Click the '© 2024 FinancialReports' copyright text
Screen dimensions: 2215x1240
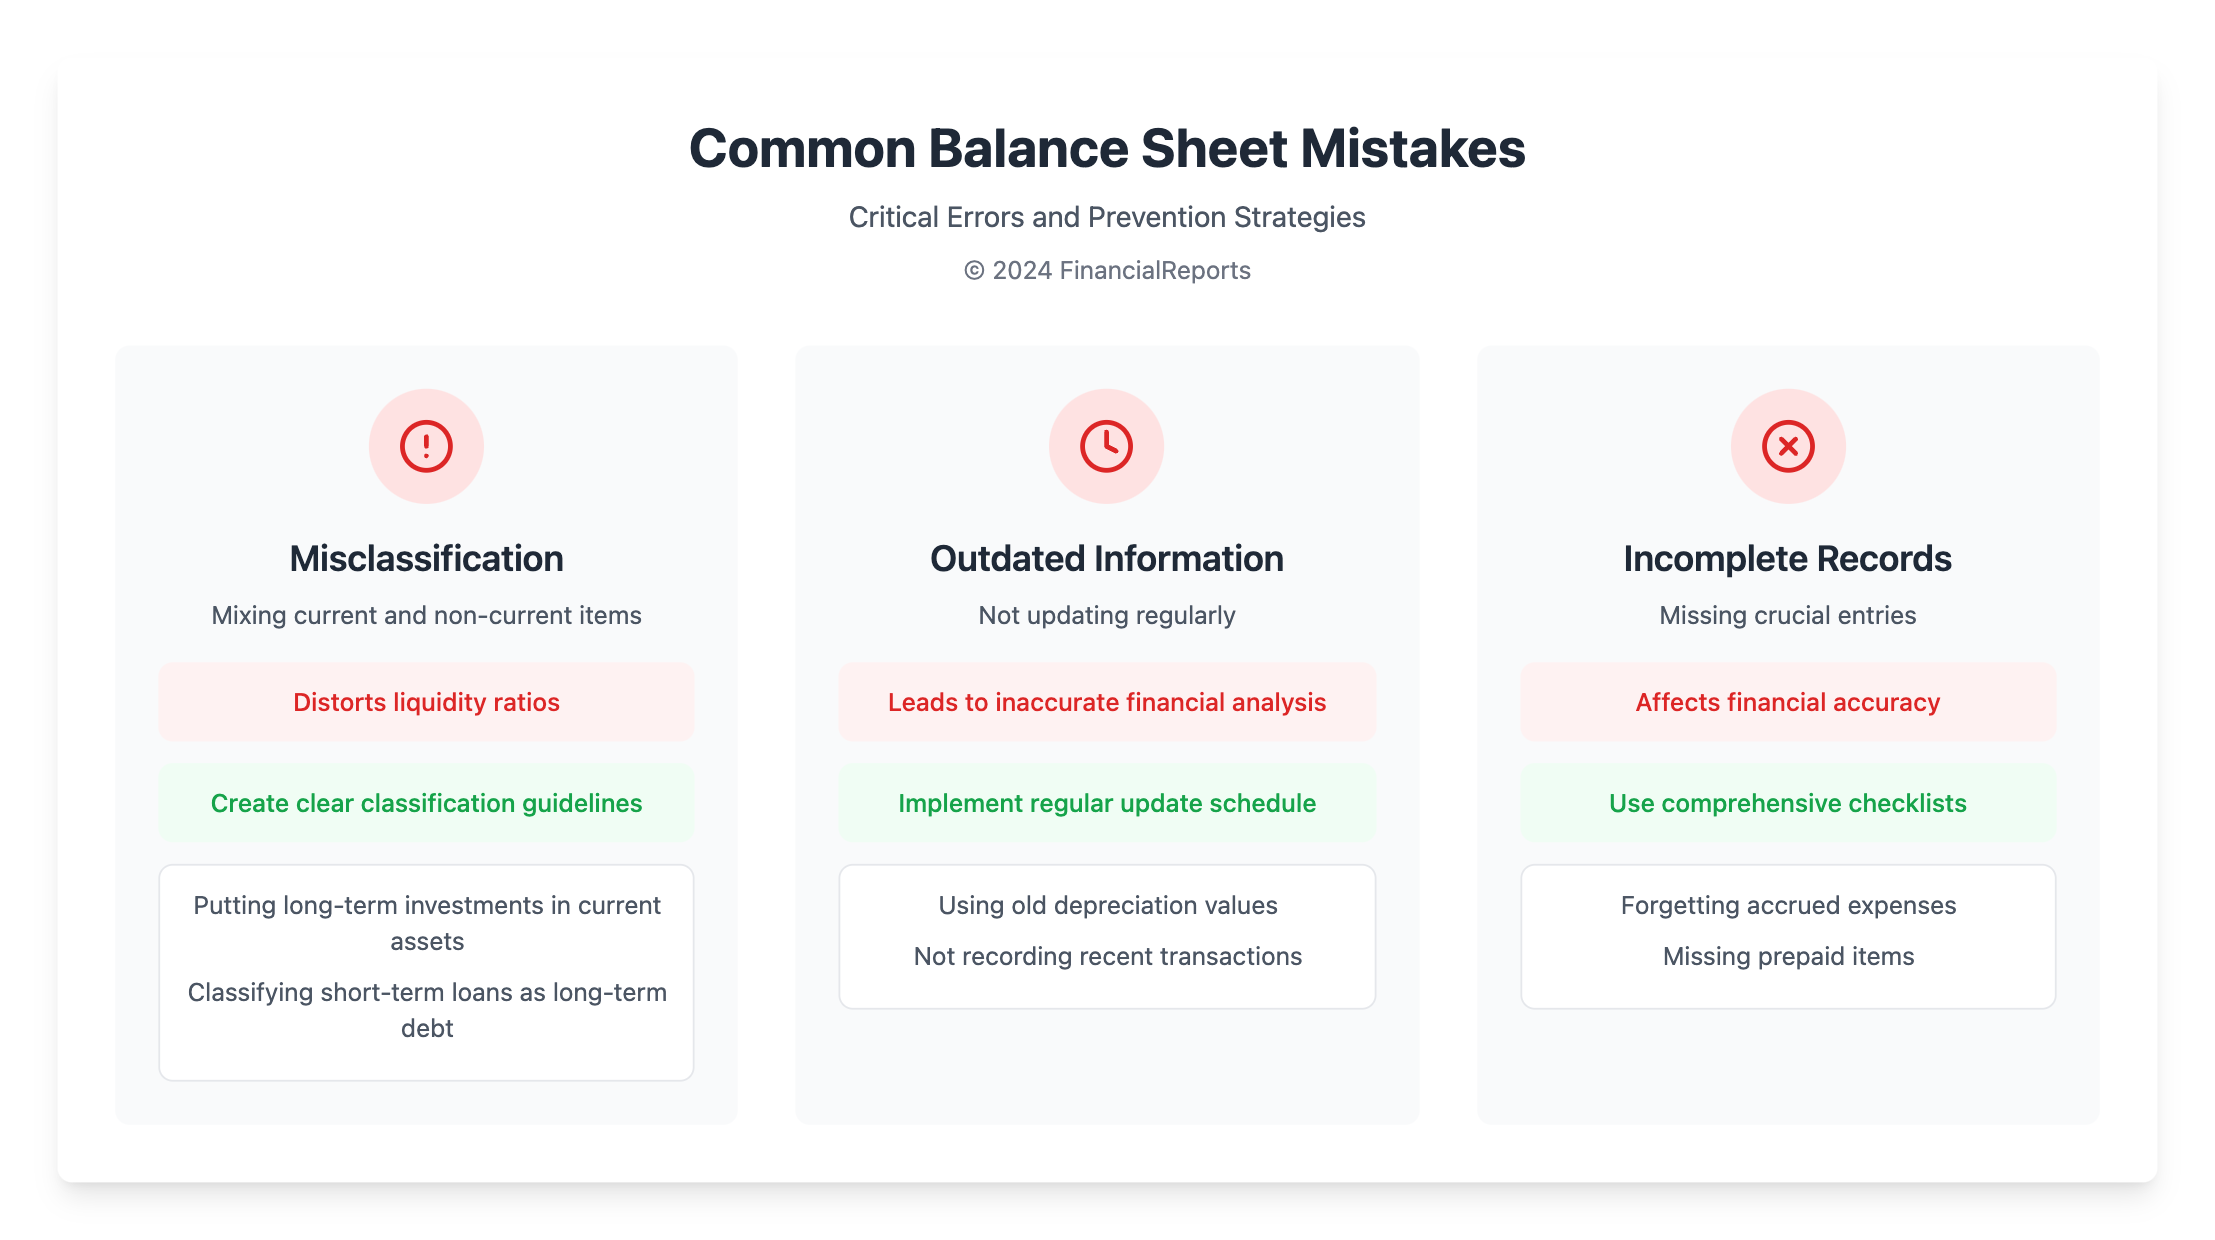(x=1107, y=270)
